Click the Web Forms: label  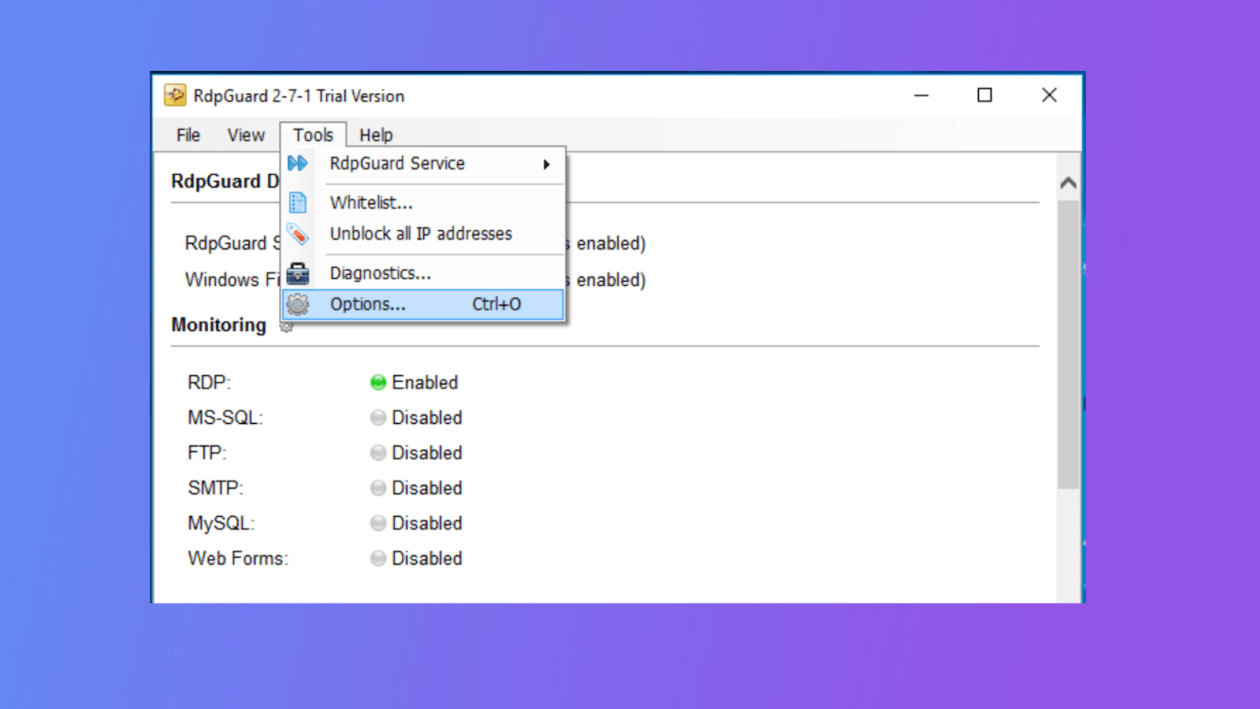(x=238, y=558)
